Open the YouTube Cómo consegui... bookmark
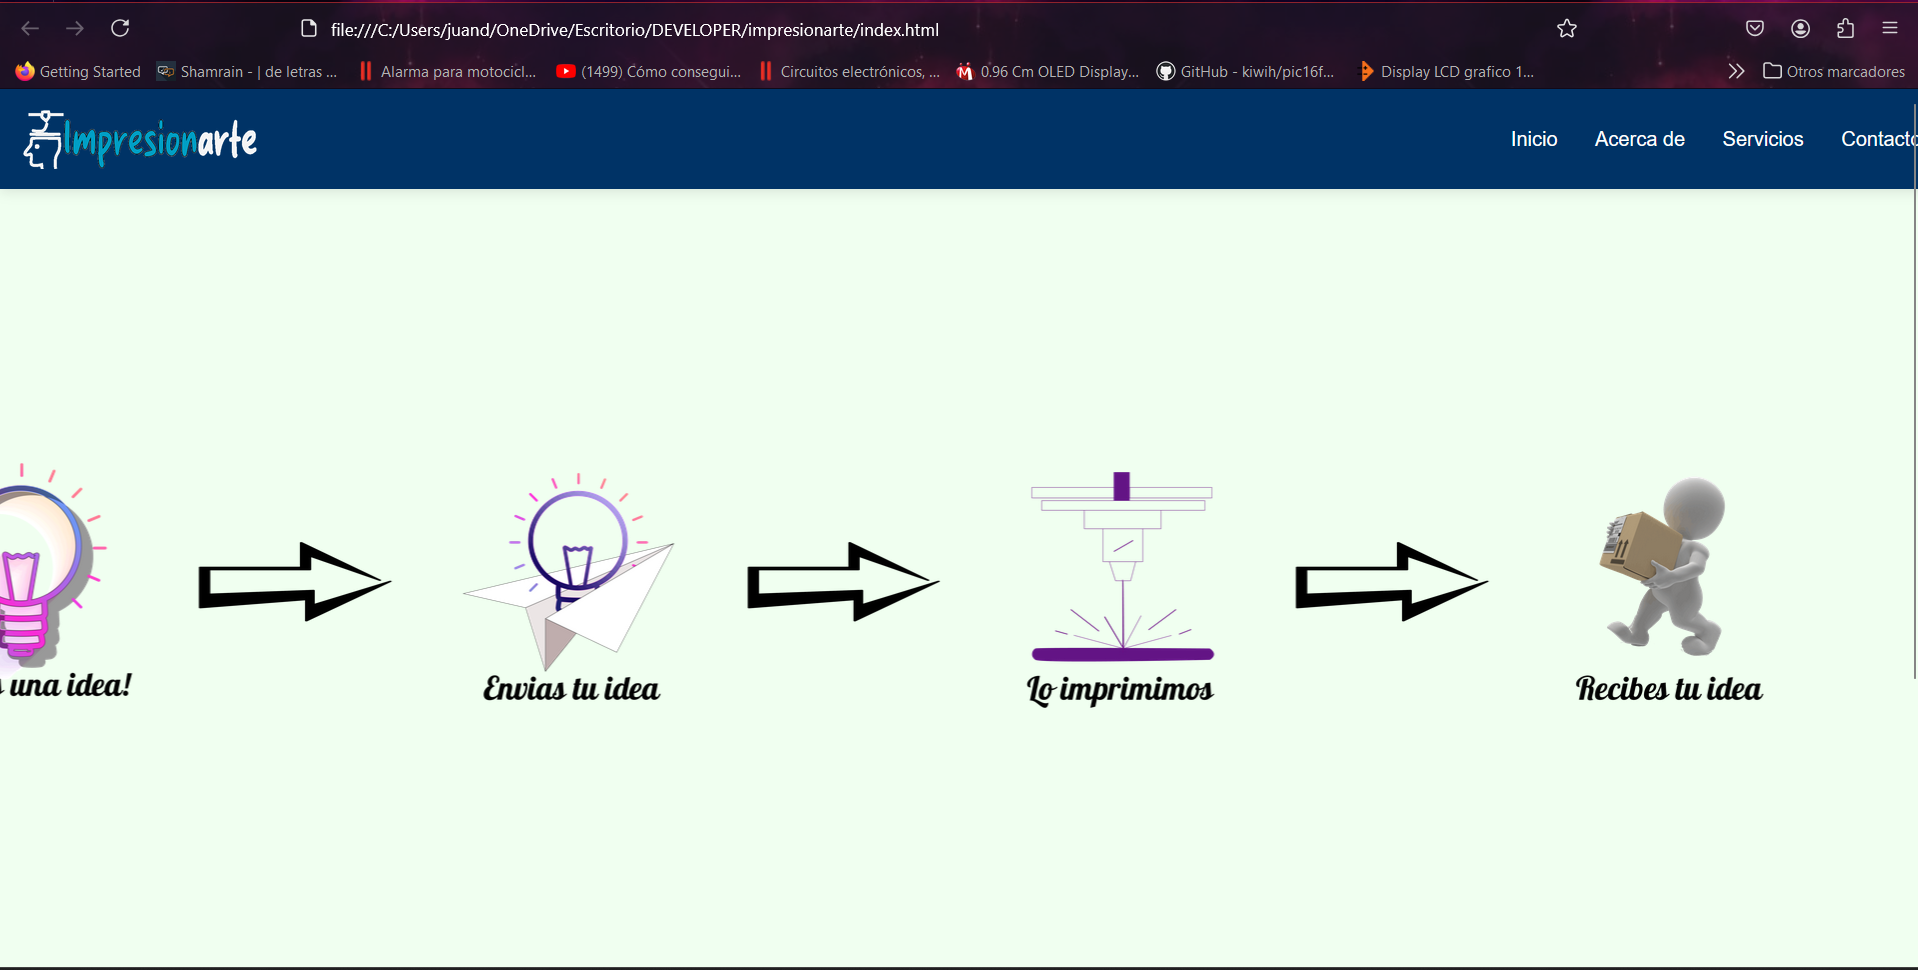 pyautogui.click(x=649, y=71)
